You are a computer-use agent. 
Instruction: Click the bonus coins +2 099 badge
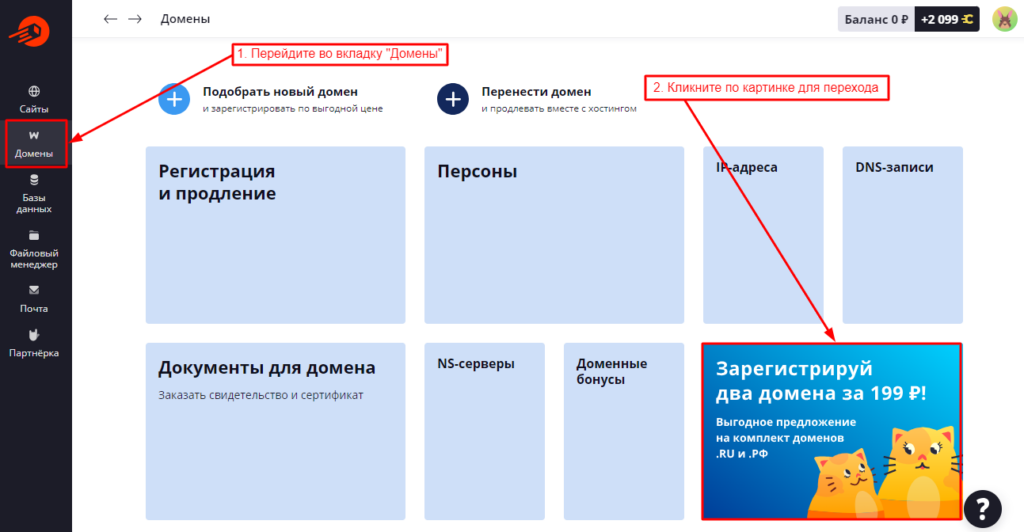tap(947, 20)
